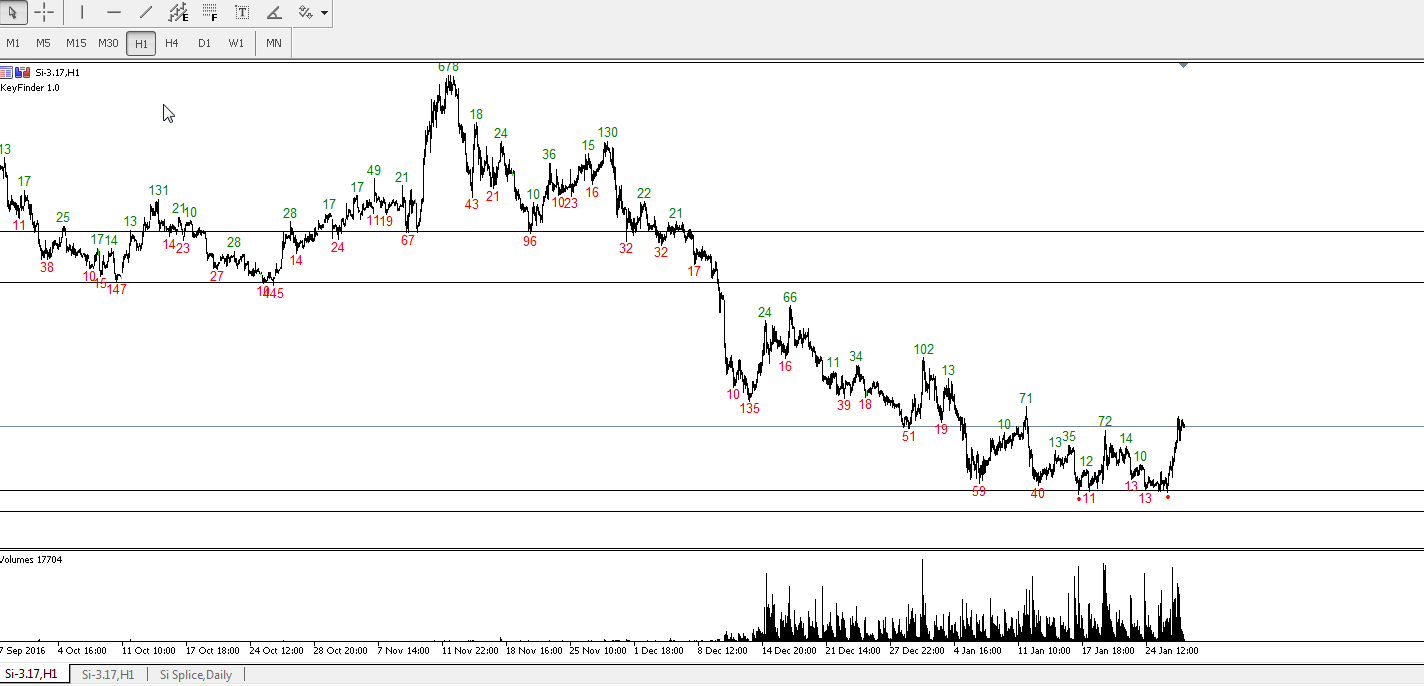Click the 135 low label on chart

(x=750, y=408)
